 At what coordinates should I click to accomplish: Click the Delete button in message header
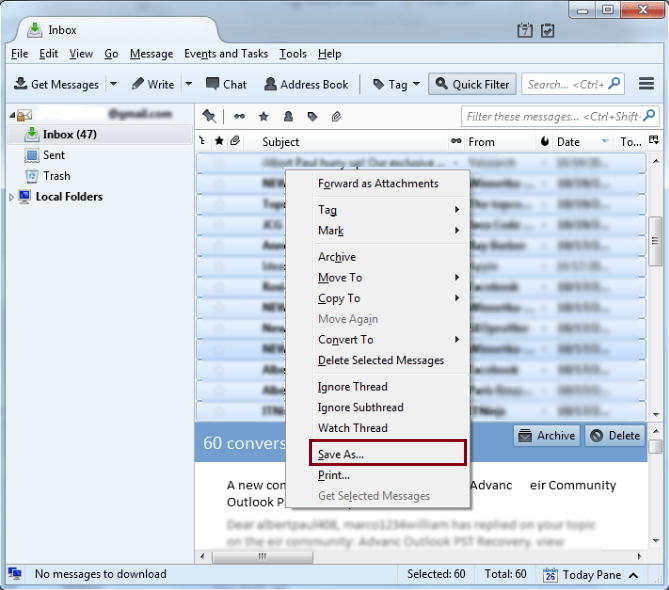[x=615, y=436]
